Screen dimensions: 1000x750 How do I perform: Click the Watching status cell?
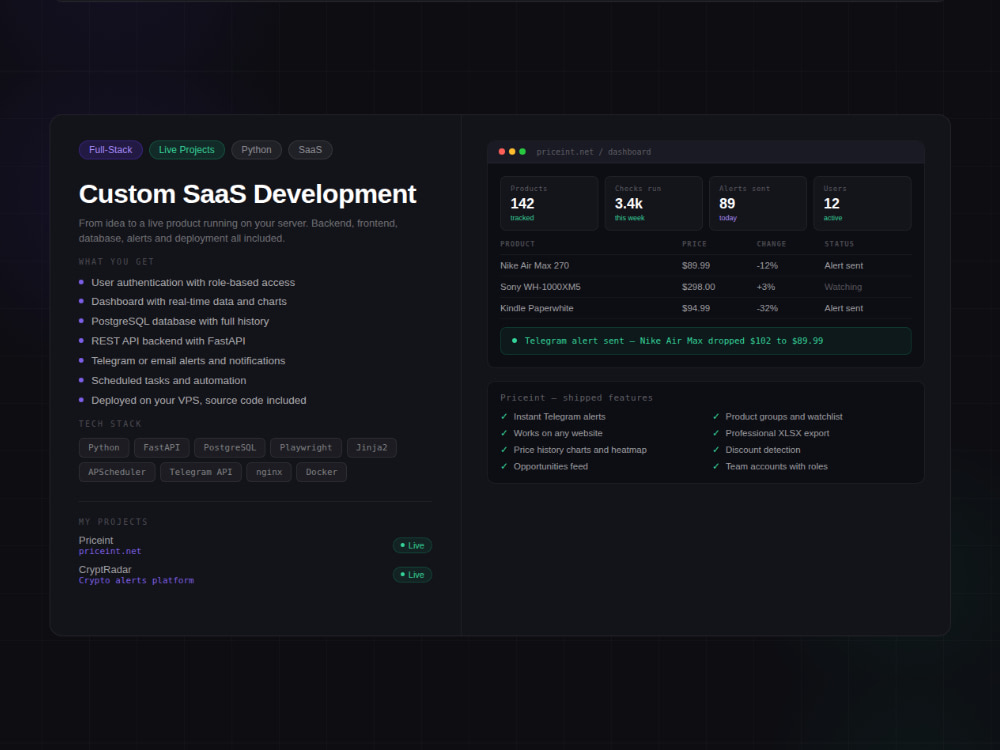pos(843,287)
